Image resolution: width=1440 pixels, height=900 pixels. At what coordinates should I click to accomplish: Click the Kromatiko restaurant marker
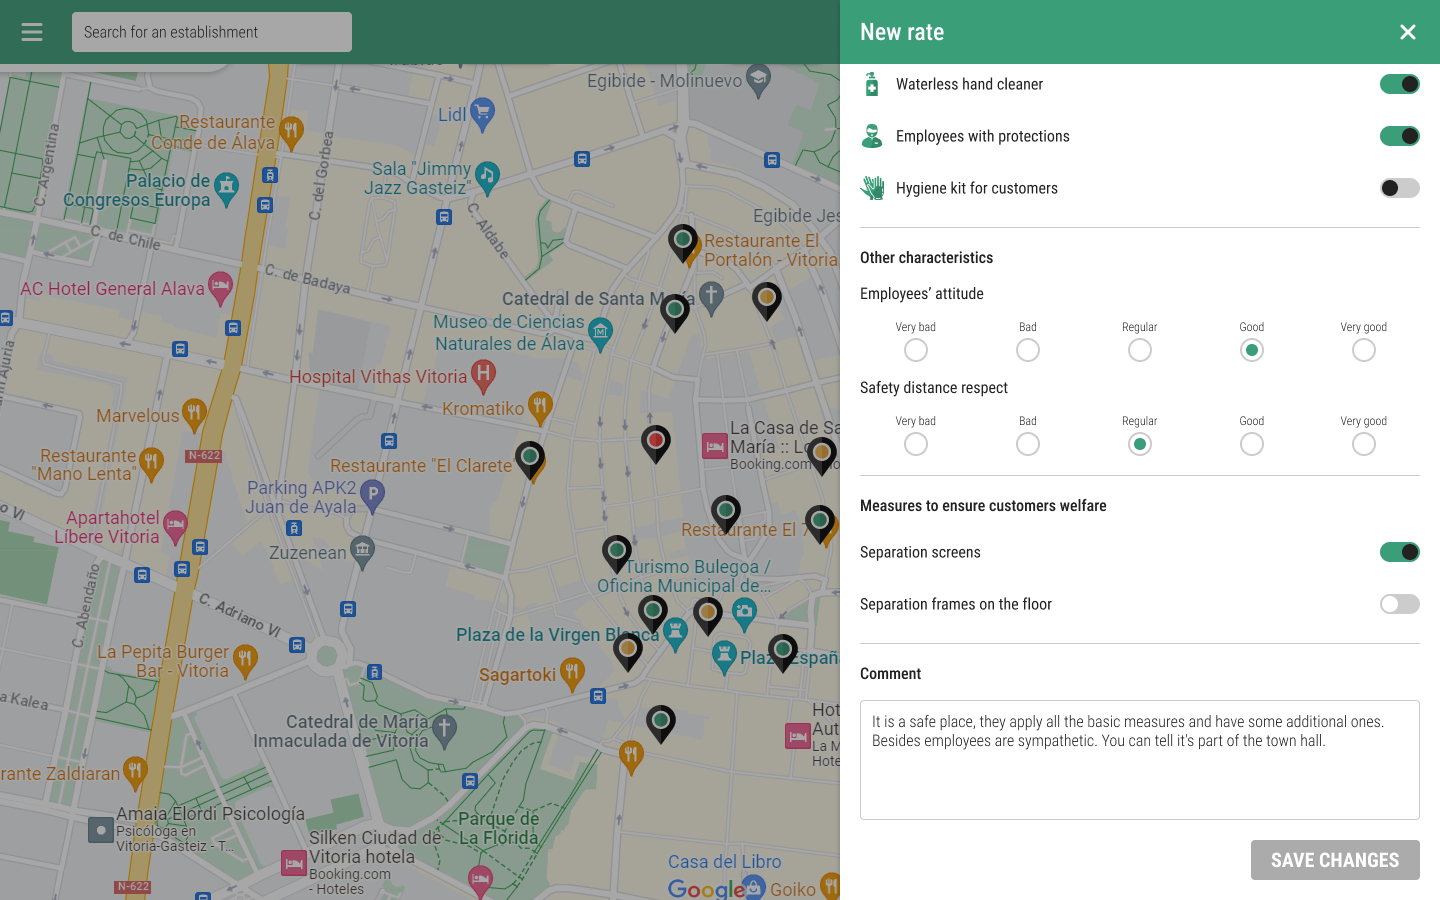coord(540,407)
